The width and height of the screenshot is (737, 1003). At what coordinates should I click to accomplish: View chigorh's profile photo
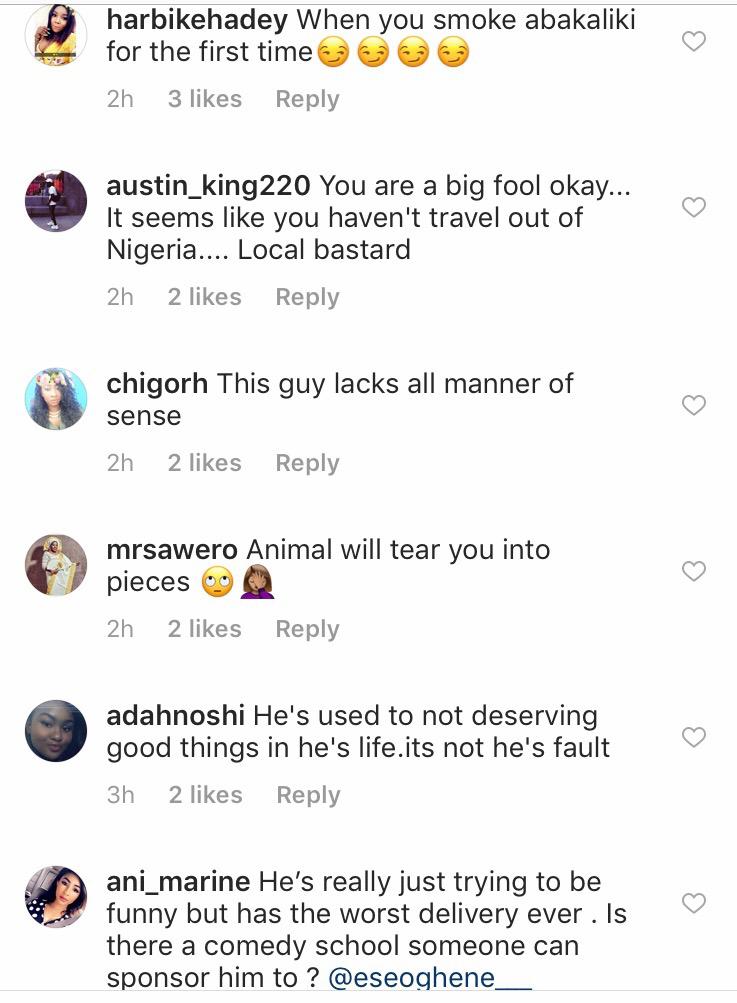coord(55,399)
